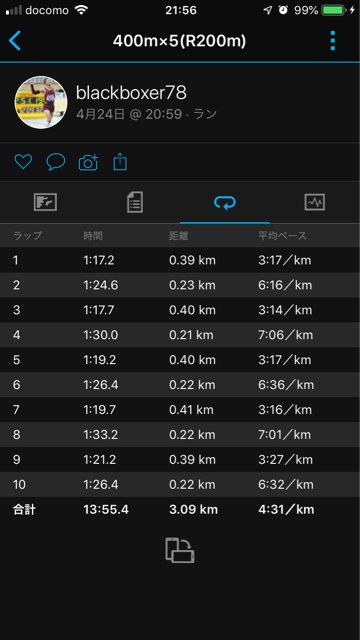Tap the back arrow in header
This screenshot has height=640, width=360.
(x=15, y=41)
